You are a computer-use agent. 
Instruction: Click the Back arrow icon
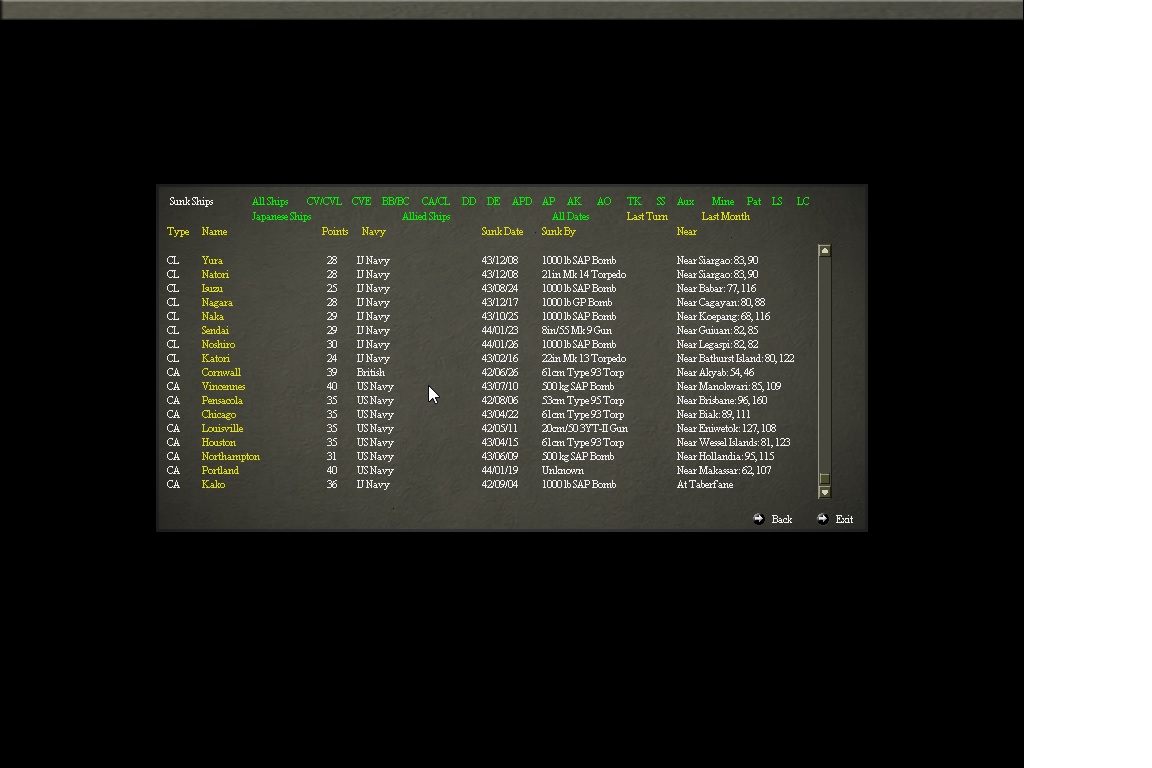[x=758, y=519]
